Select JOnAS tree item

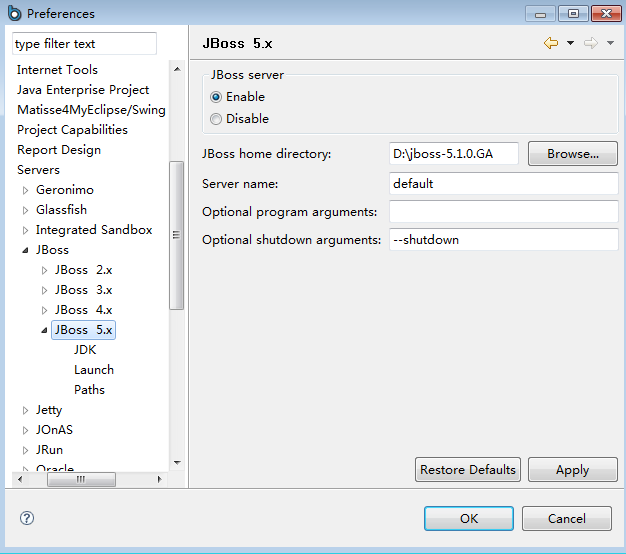(x=54, y=430)
